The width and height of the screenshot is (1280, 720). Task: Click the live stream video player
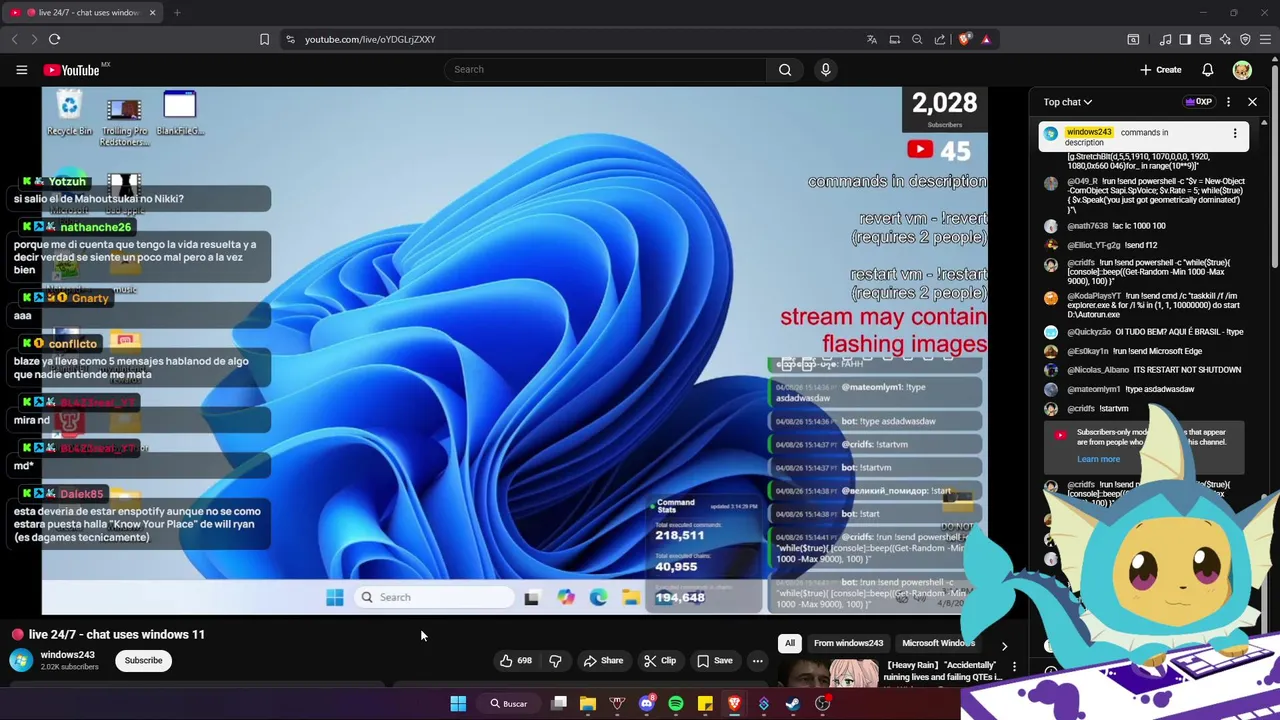pyautogui.click(x=514, y=350)
